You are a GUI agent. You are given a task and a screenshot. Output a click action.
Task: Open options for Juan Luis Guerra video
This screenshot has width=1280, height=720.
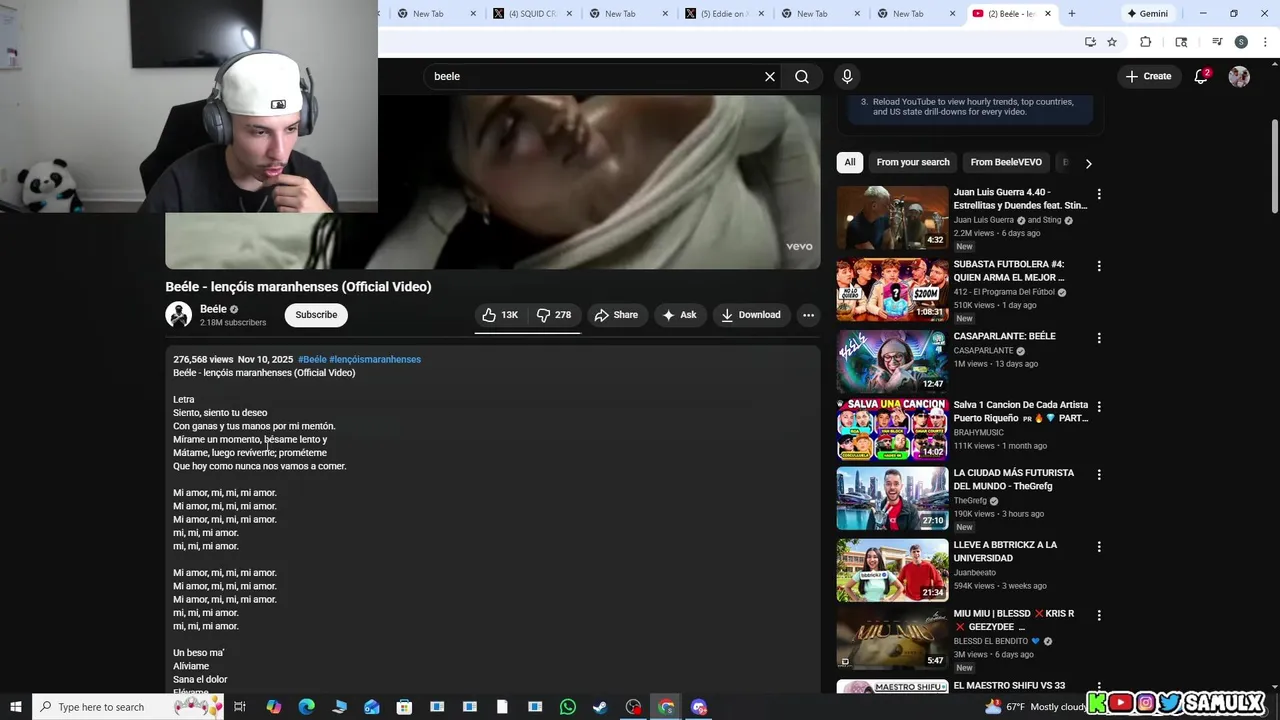tap(1099, 194)
